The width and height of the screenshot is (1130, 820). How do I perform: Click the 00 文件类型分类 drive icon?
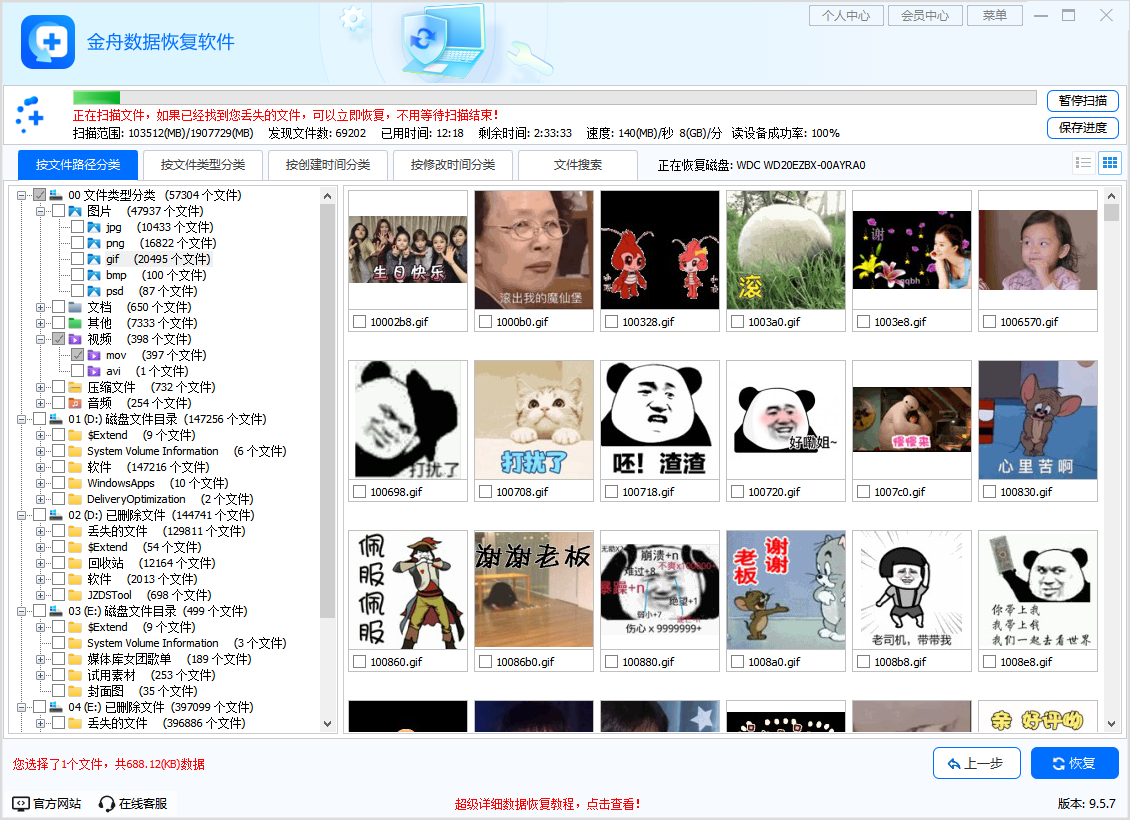[x=56, y=195]
